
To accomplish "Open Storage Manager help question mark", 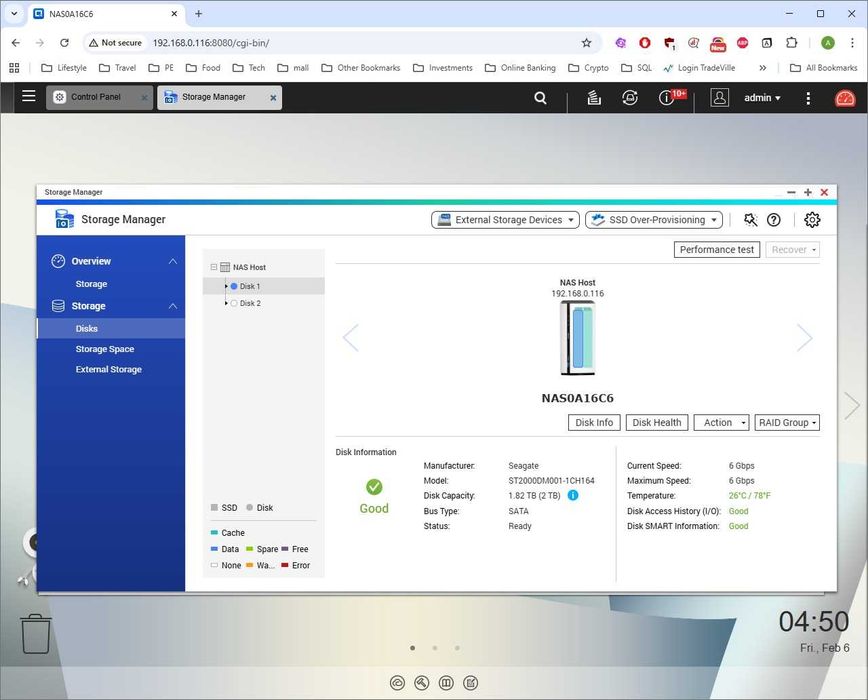I will point(773,220).
